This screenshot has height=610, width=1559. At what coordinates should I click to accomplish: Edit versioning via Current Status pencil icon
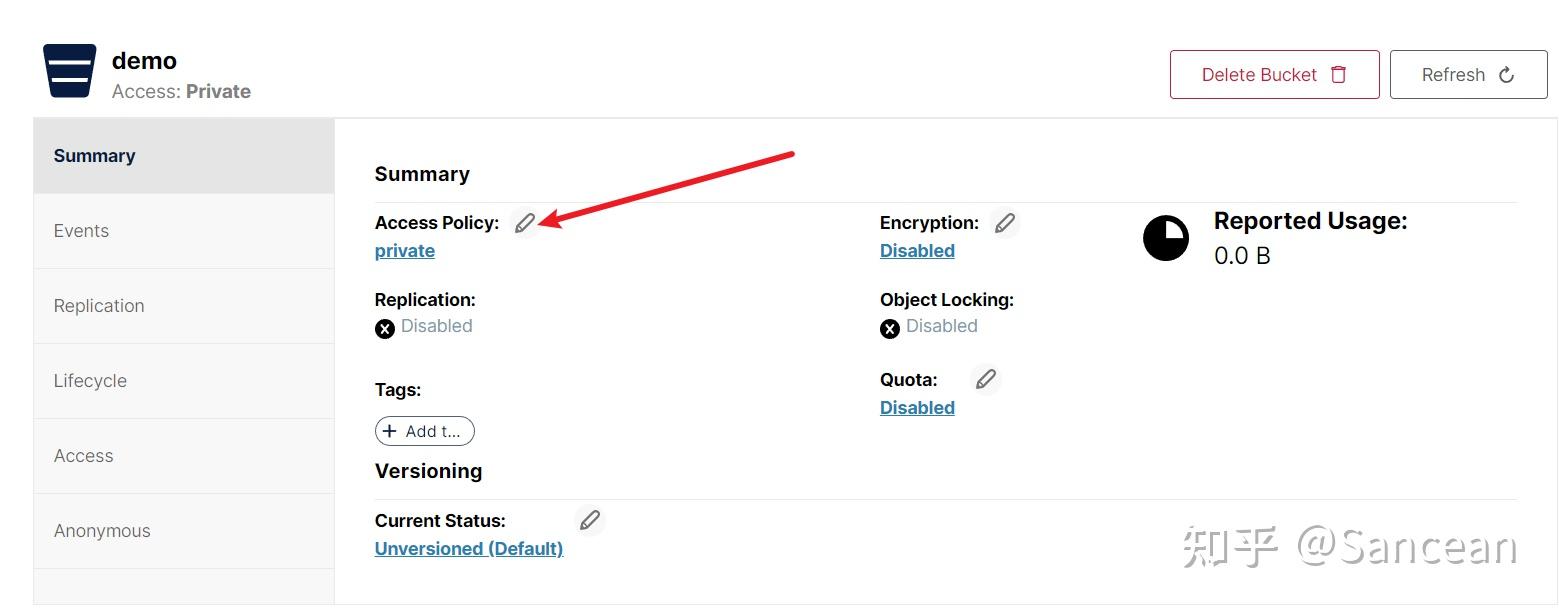590,520
